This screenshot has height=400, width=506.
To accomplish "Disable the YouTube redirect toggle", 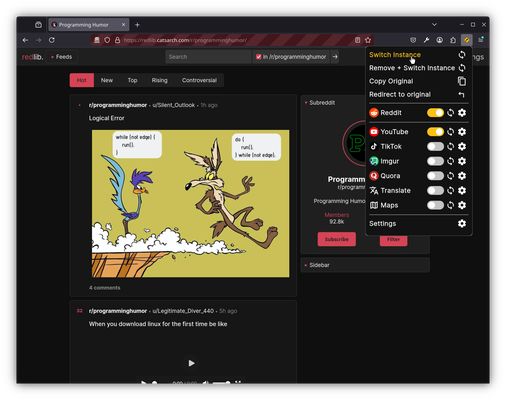I will (x=435, y=132).
